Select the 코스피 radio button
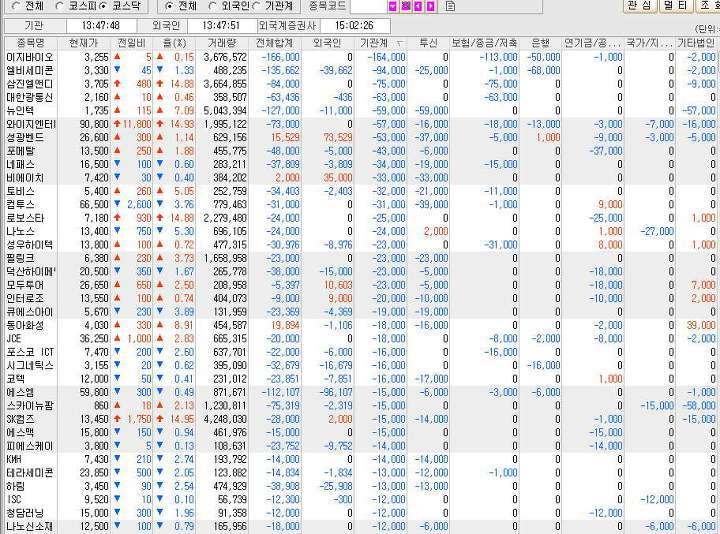 [x=59, y=6]
